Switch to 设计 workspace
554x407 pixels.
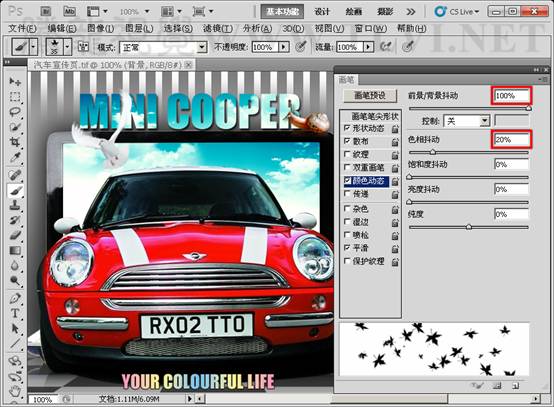point(322,12)
